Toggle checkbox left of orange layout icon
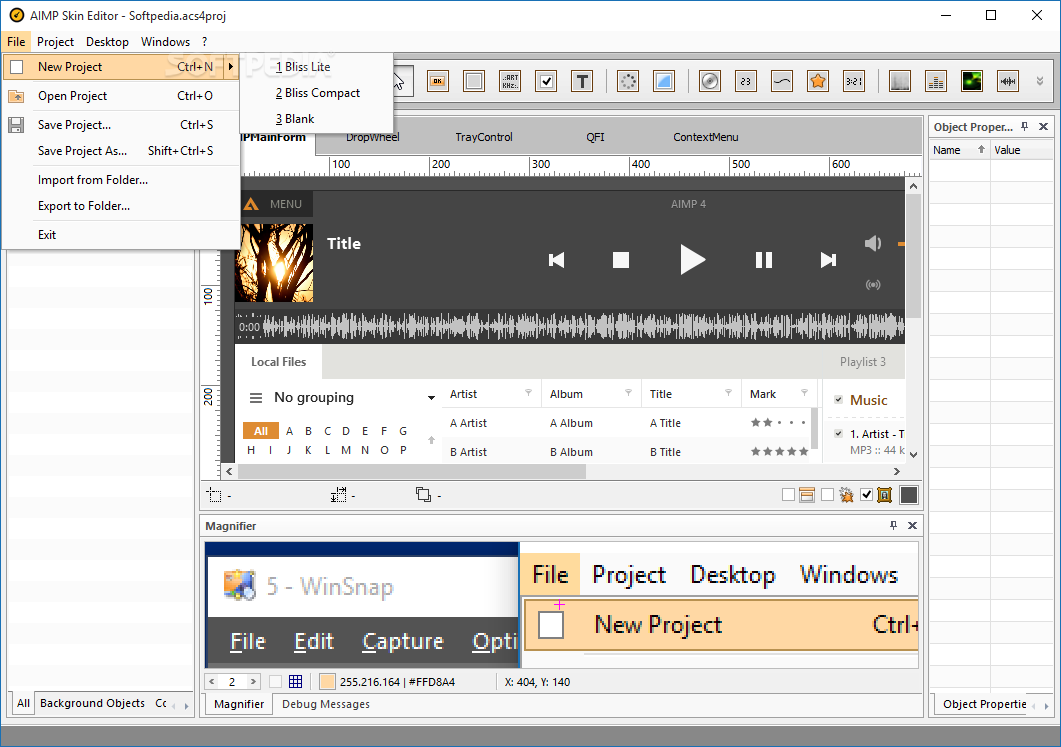Viewport: 1061px width, 747px height. pos(788,495)
